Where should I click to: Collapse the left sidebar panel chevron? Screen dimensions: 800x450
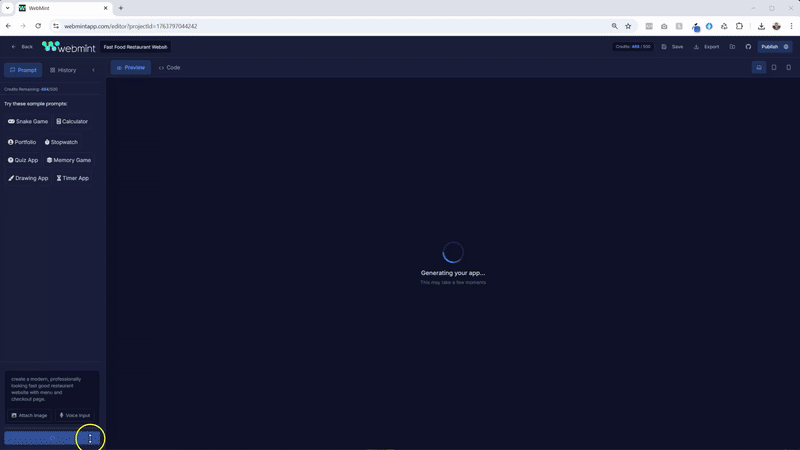pyautogui.click(x=93, y=70)
